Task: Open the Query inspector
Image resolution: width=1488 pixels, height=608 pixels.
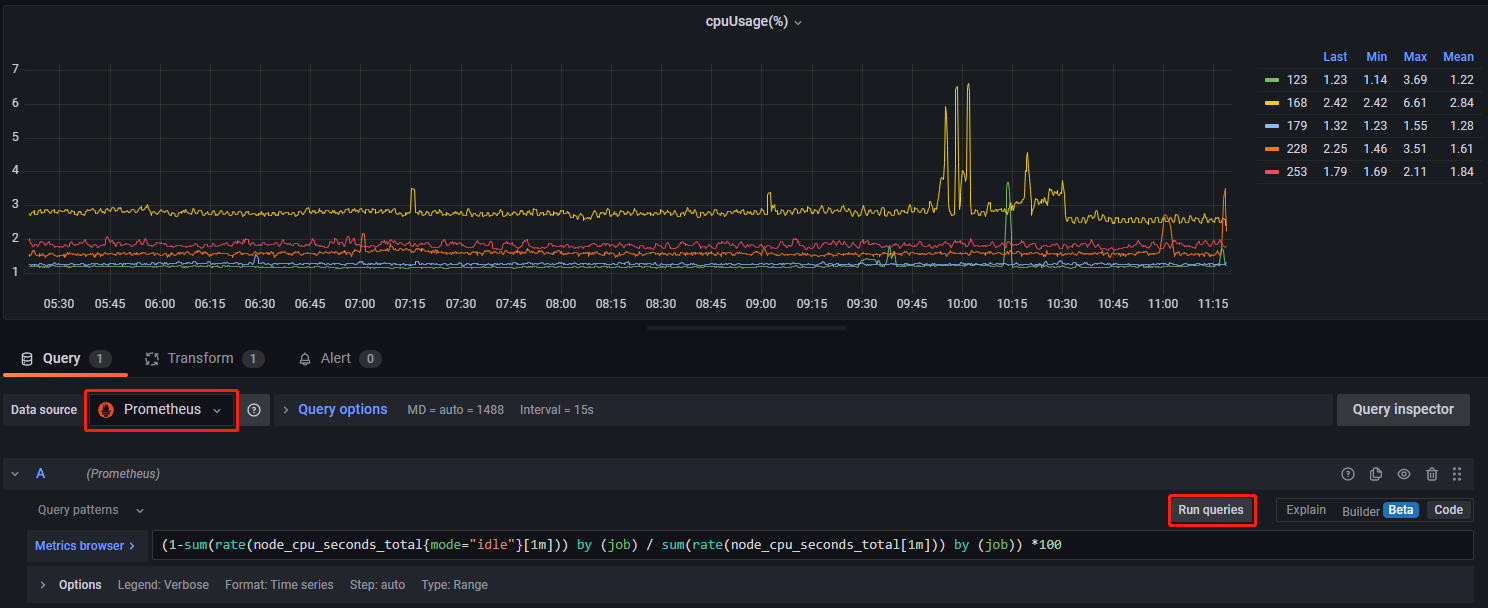Action: (x=1403, y=410)
